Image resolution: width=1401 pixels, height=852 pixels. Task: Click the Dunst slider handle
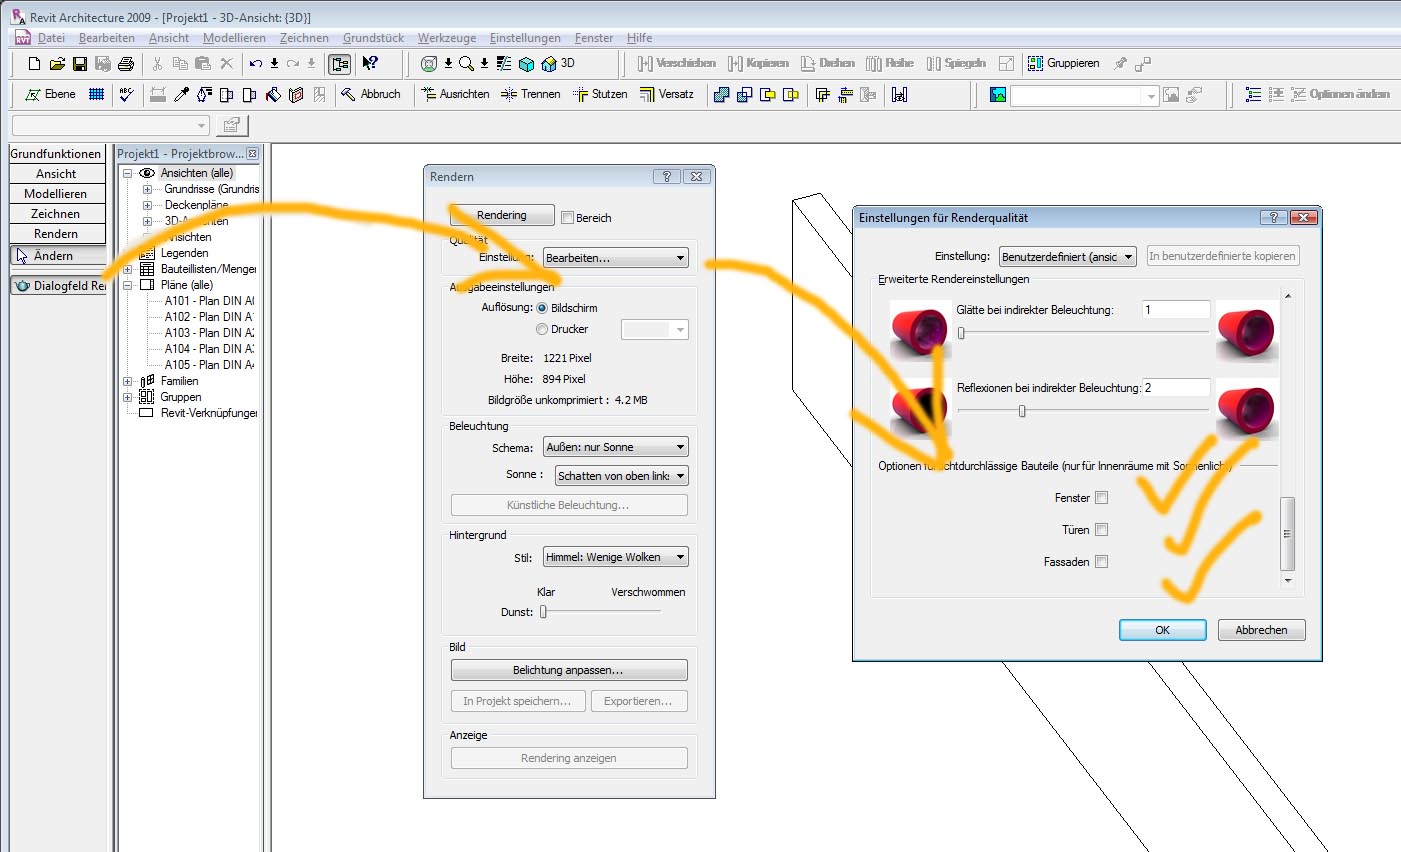point(544,611)
